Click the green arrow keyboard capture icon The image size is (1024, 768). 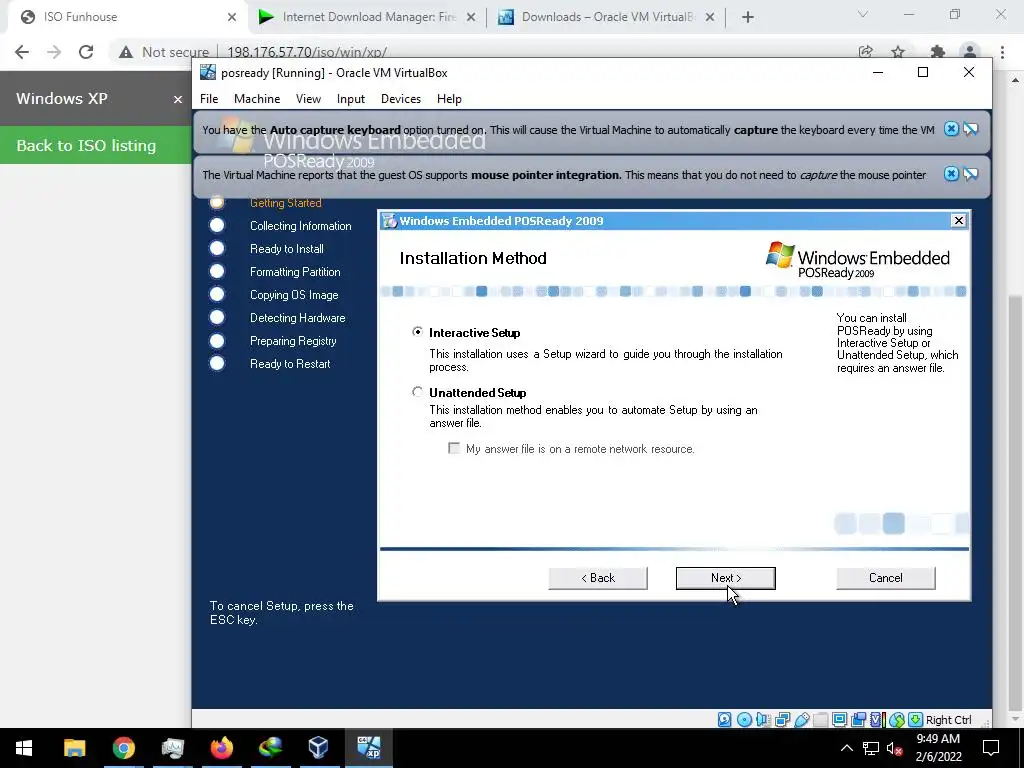click(916, 720)
